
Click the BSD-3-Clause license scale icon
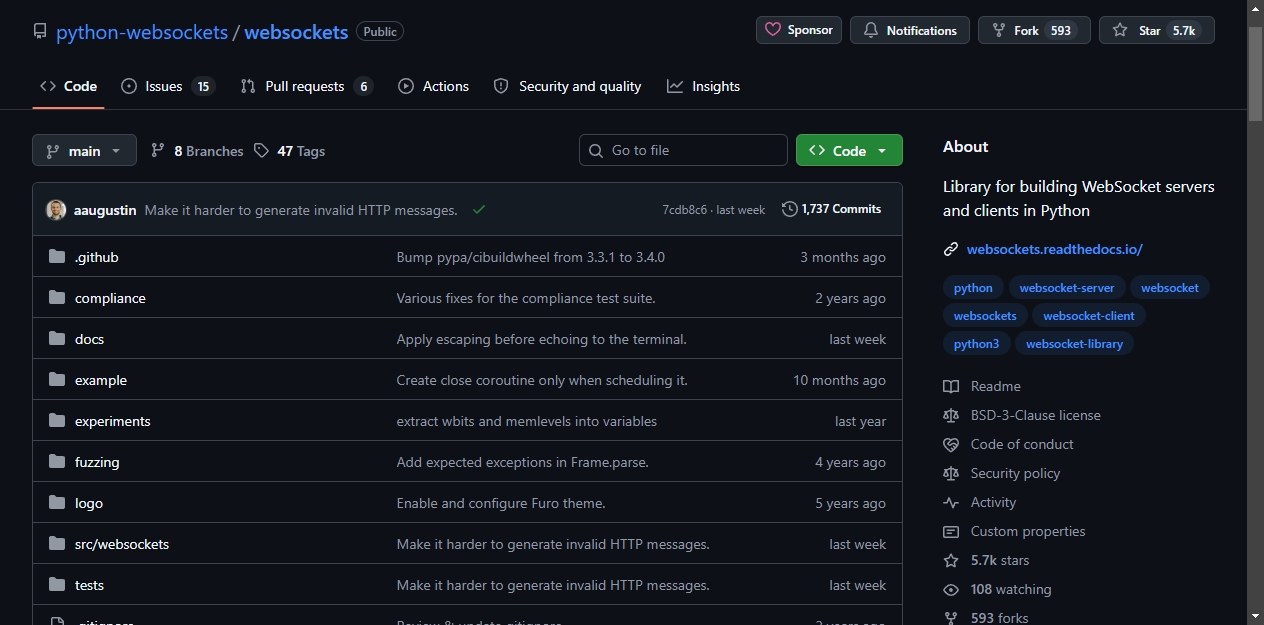(x=951, y=415)
